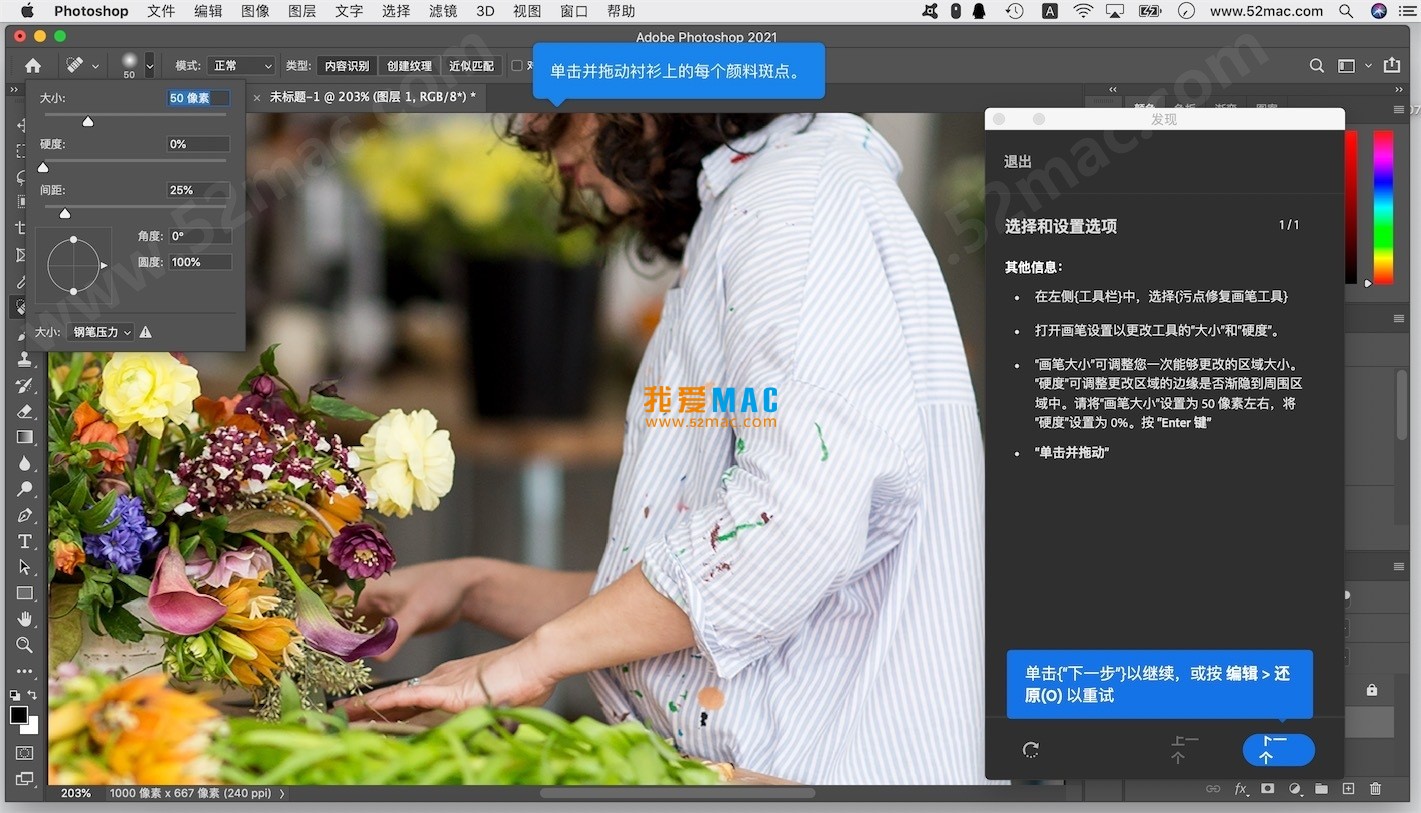Click 退出 to exit the tutorial
1421x813 pixels.
pyautogui.click(x=1018, y=161)
